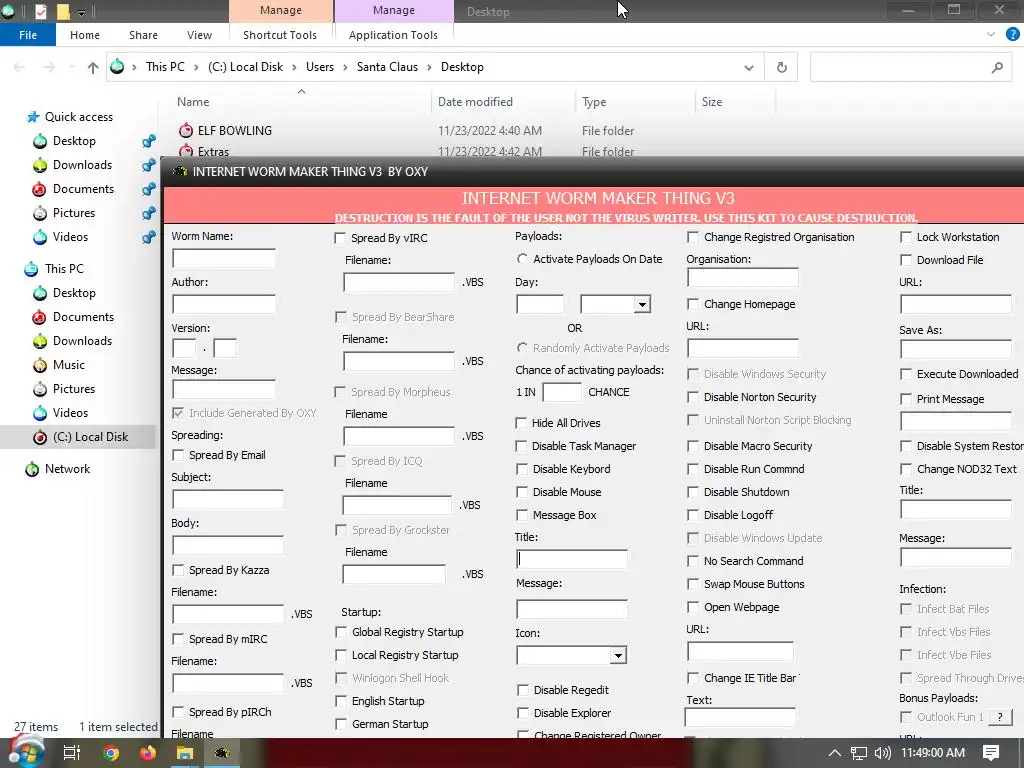The height and width of the screenshot is (768, 1024).
Task: Click the Music folder icon under This PC
Action: coord(40,365)
